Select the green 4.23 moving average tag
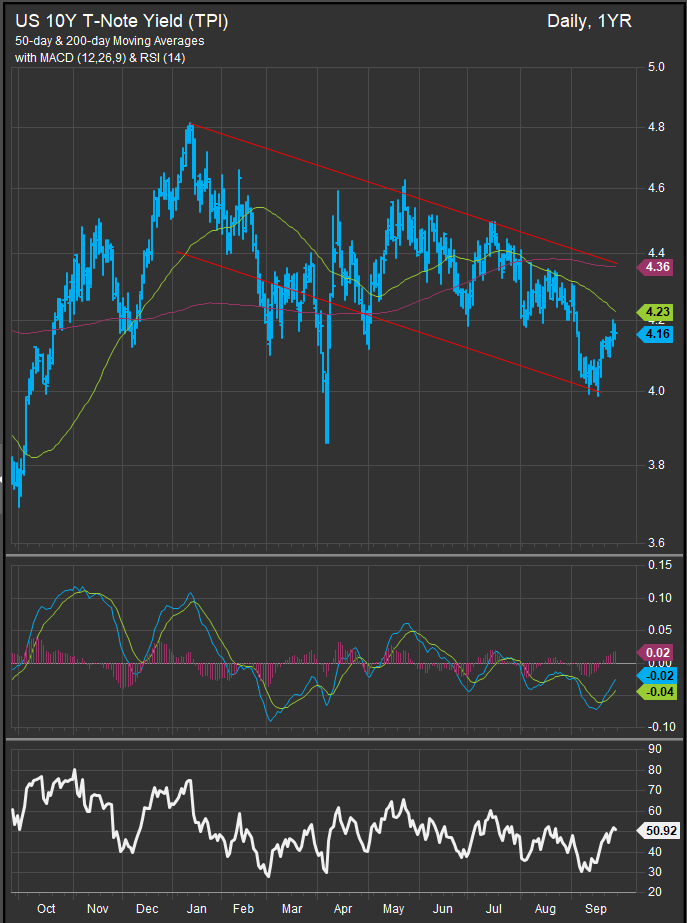Image resolution: width=687 pixels, height=923 pixels. pyautogui.click(x=658, y=312)
